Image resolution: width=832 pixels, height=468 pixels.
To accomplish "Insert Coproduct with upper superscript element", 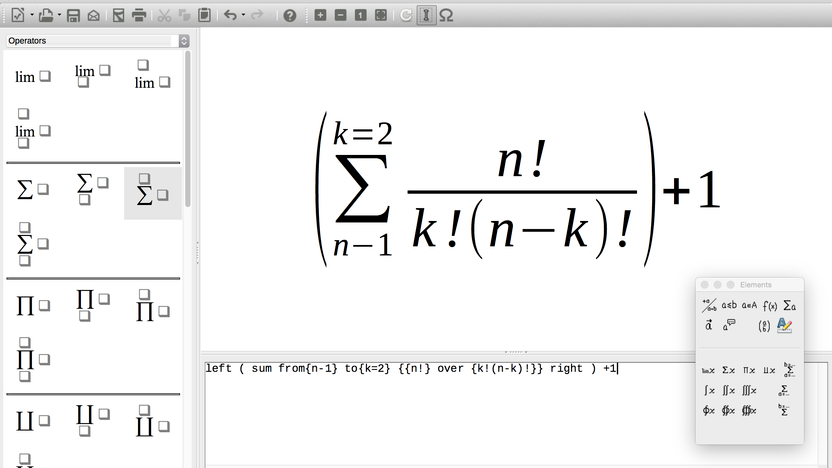I will click(x=153, y=421).
